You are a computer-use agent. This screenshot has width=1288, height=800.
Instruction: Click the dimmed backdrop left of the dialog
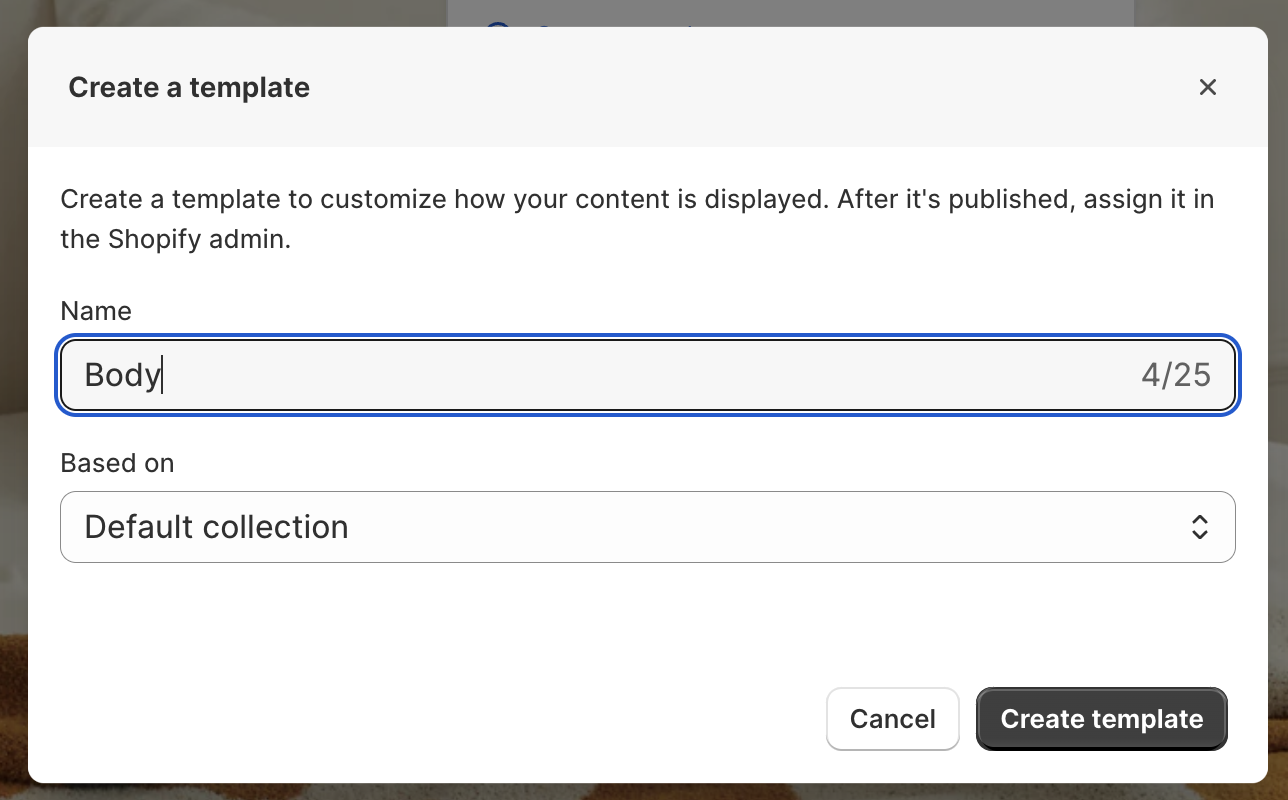(13, 400)
